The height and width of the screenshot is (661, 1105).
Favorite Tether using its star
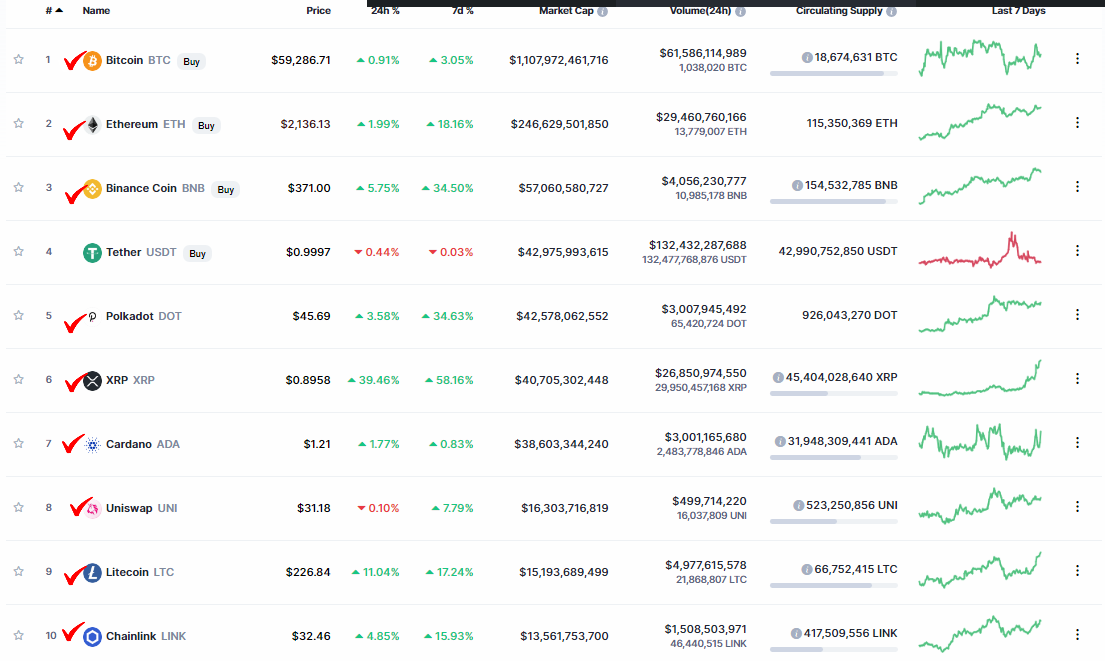coord(19,252)
